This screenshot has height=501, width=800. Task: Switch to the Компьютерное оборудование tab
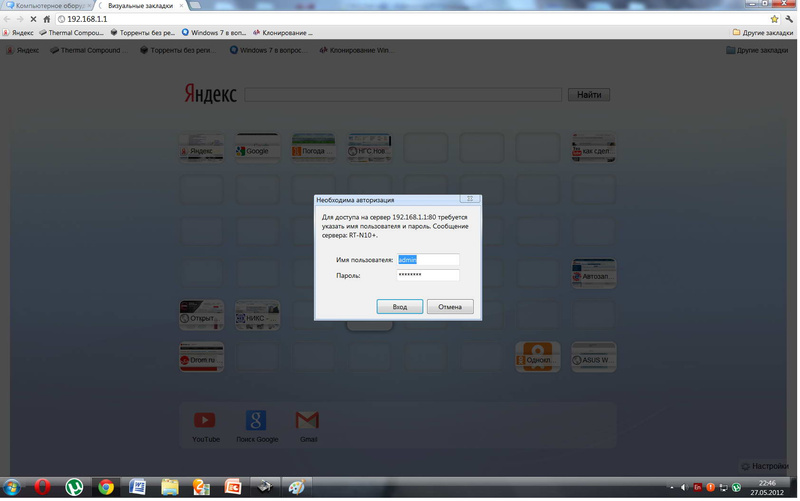pyautogui.click(x=48, y=6)
